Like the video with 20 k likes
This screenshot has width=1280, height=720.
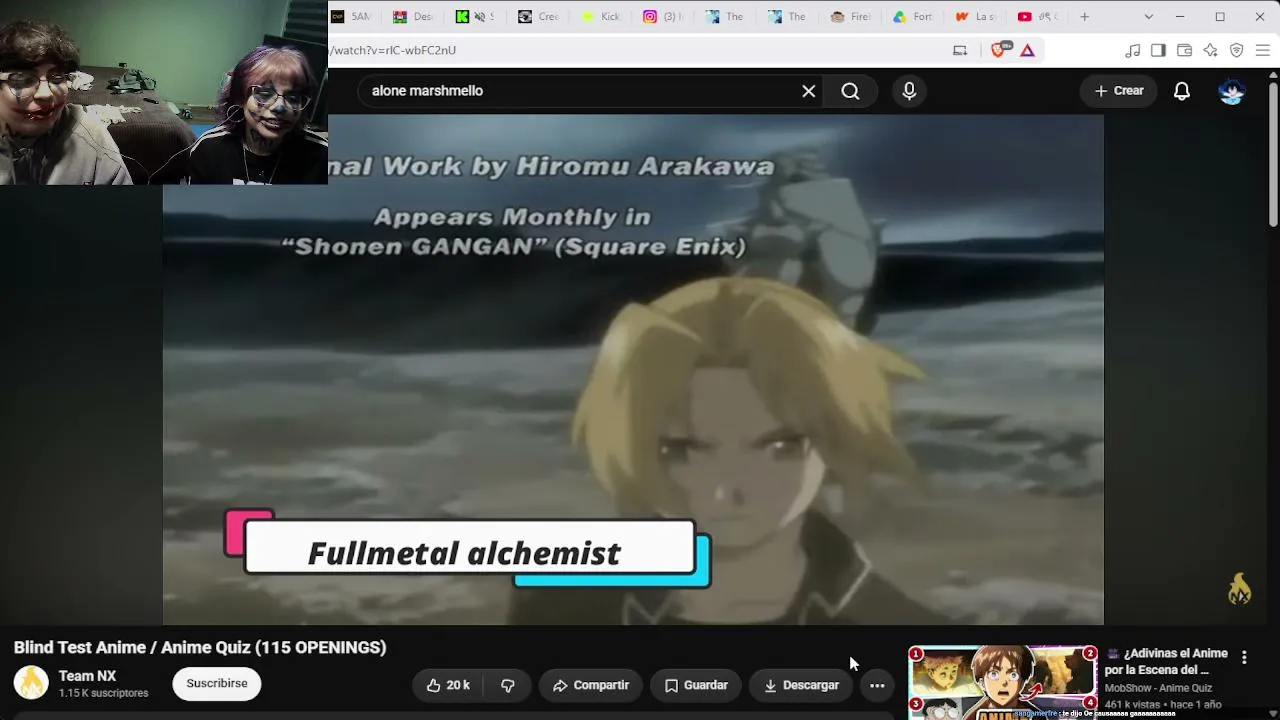pyautogui.click(x=448, y=685)
